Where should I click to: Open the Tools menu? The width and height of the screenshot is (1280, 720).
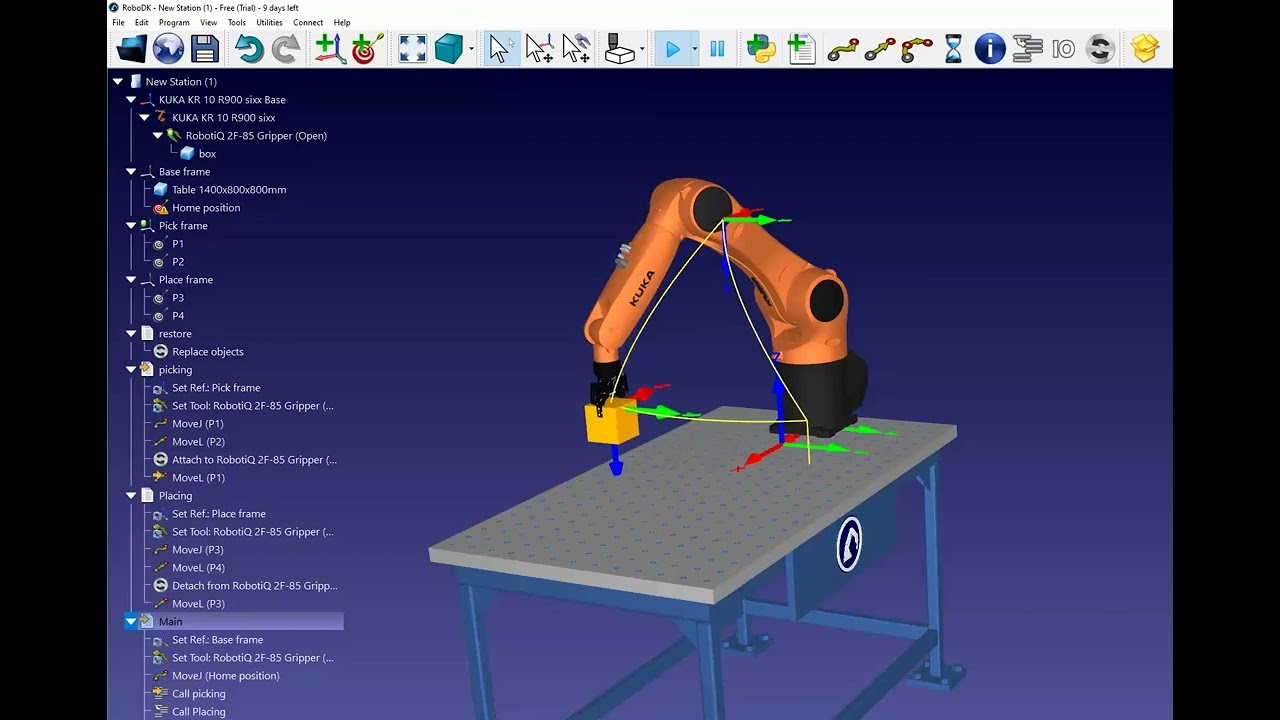click(x=236, y=22)
